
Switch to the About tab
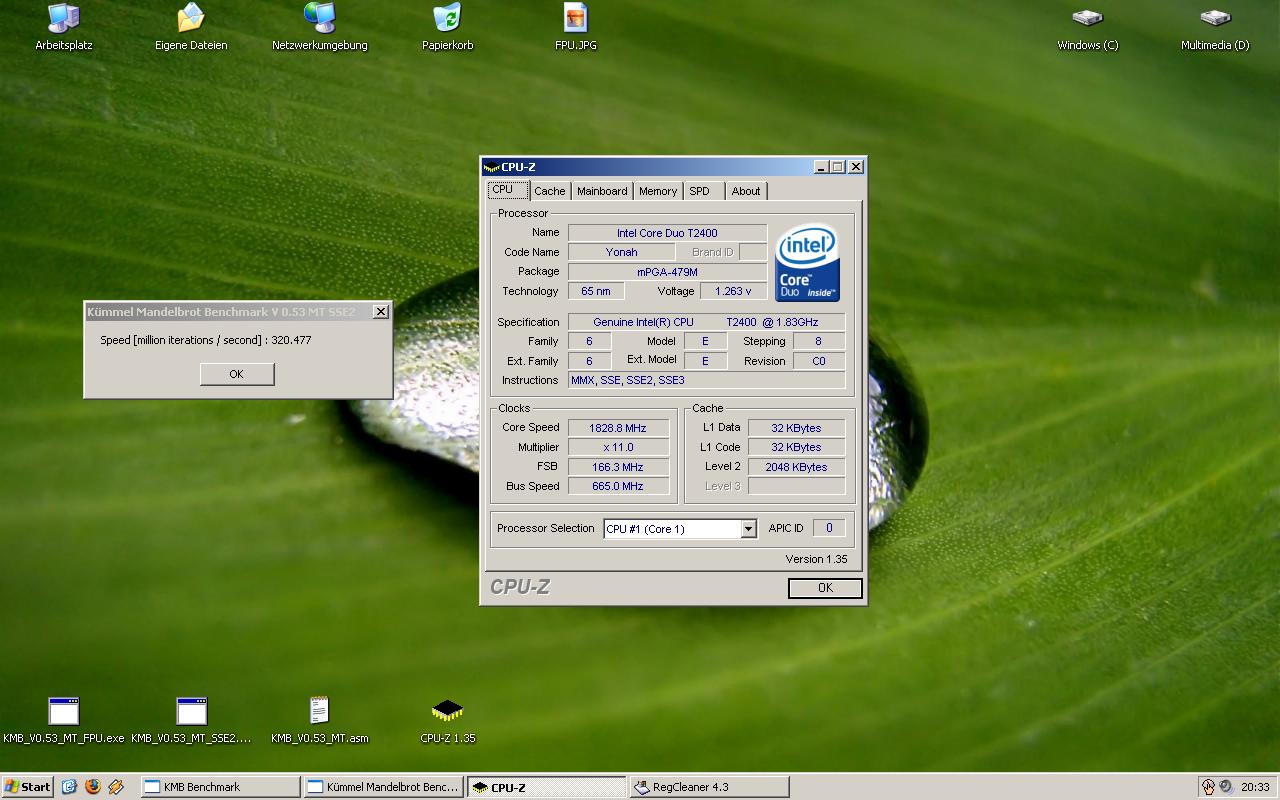click(746, 191)
